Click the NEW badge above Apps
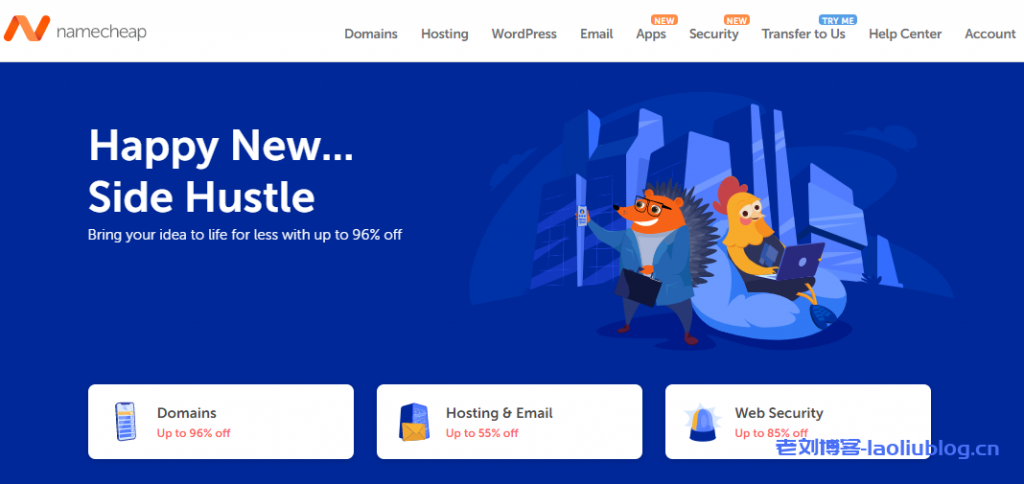 click(665, 20)
